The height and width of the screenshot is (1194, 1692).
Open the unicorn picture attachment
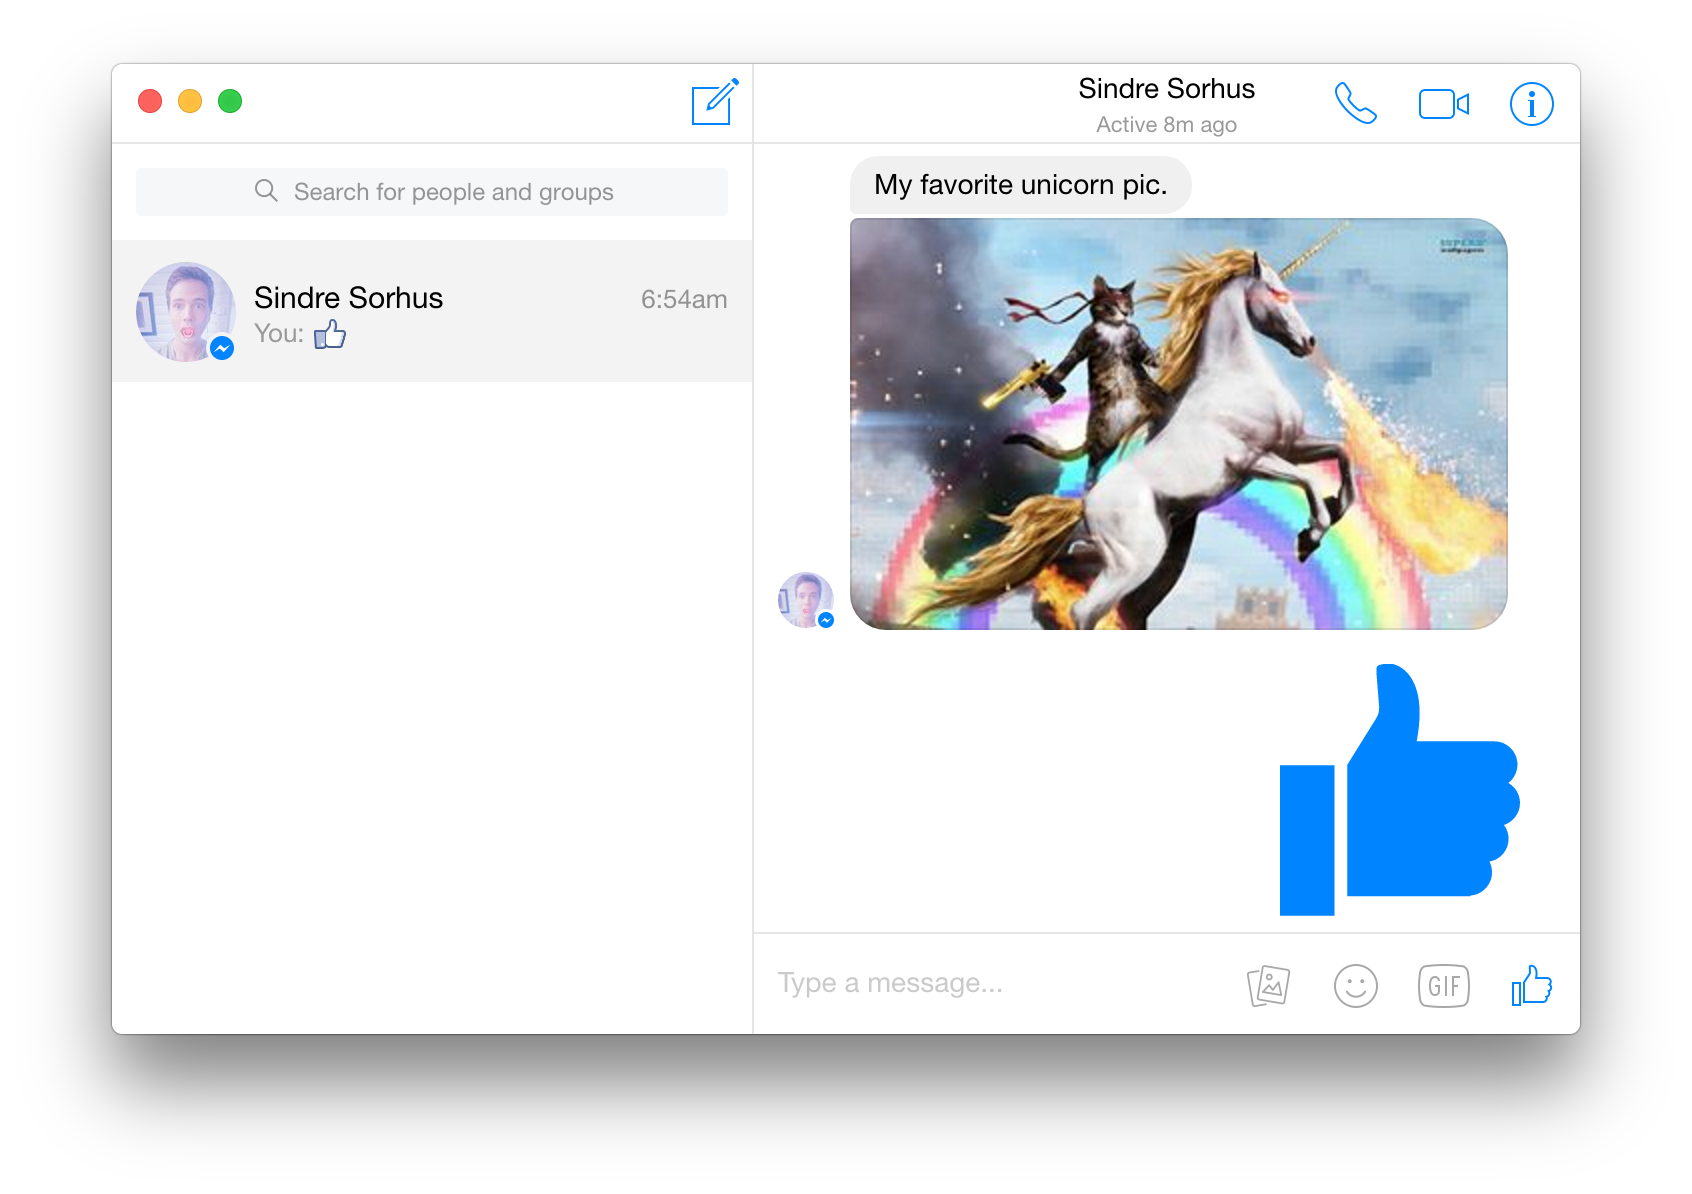point(1178,424)
